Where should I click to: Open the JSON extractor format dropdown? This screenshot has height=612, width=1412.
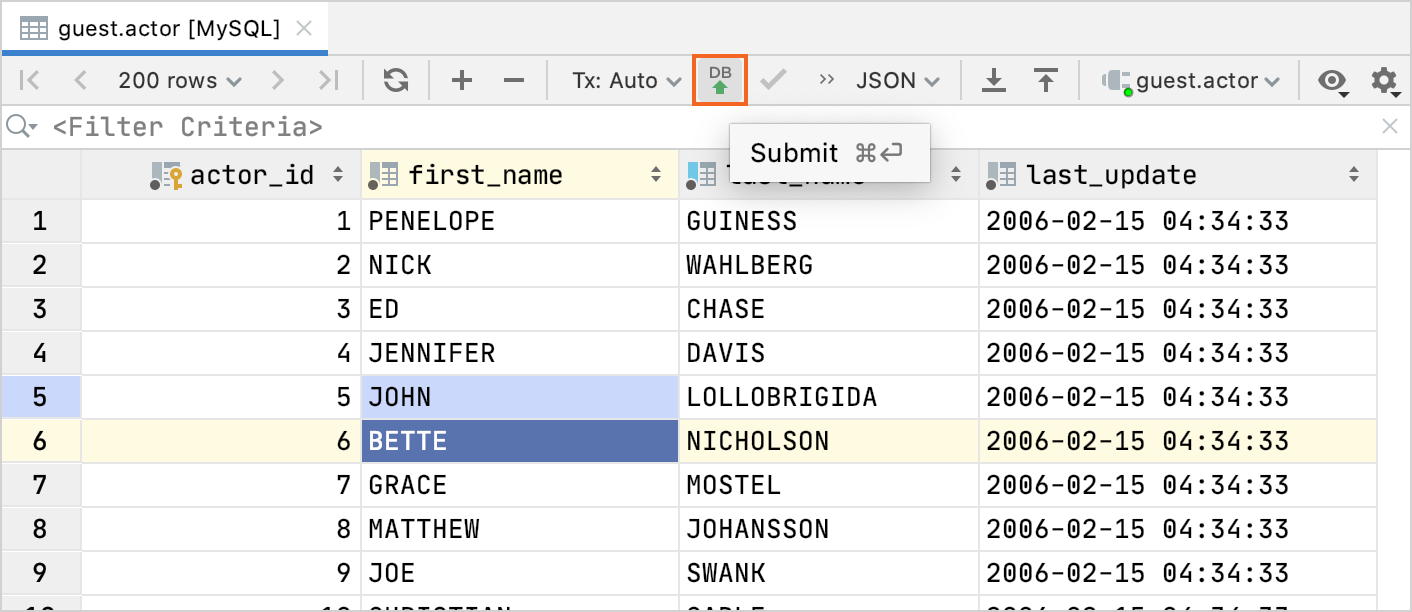click(897, 80)
